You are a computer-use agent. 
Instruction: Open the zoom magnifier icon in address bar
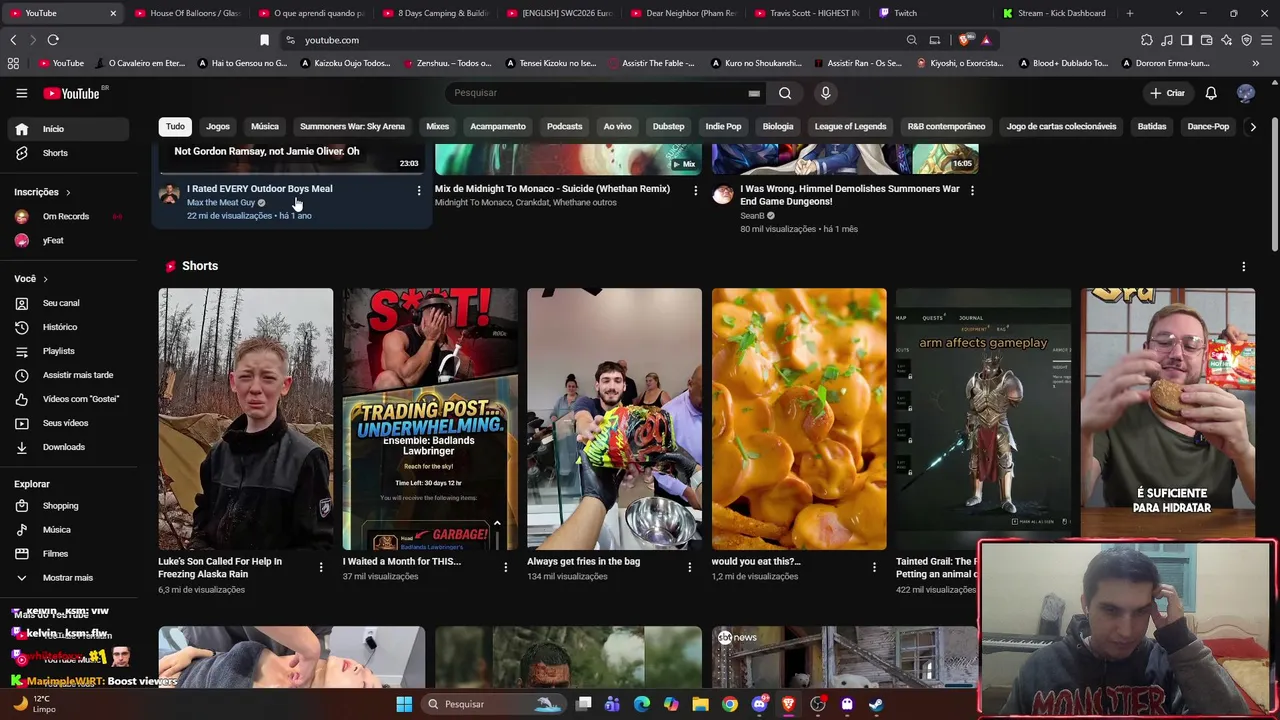tap(912, 40)
